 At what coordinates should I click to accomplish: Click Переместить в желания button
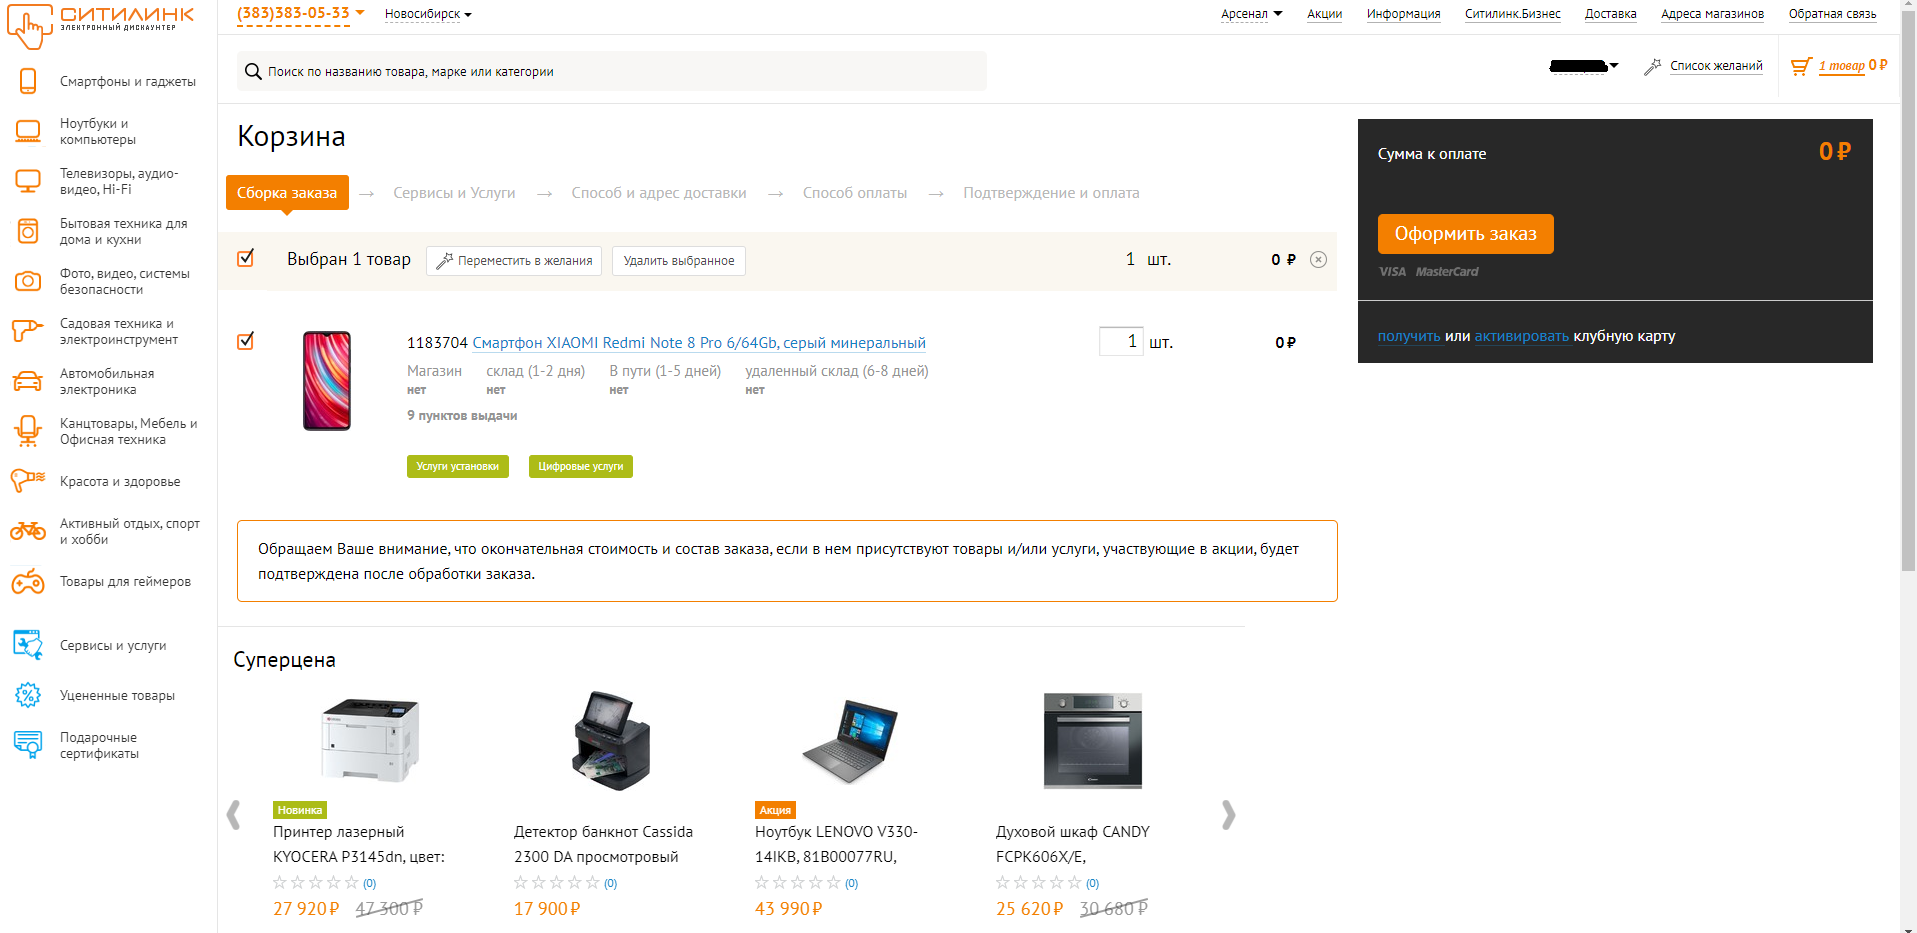click(514, 261)
